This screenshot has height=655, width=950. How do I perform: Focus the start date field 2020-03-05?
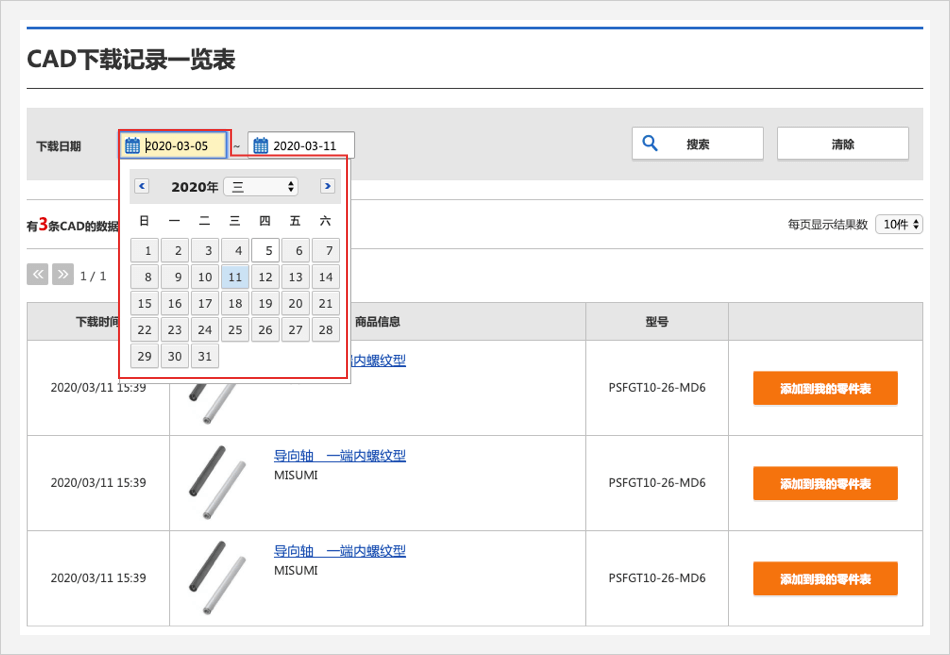coord(183,146)
